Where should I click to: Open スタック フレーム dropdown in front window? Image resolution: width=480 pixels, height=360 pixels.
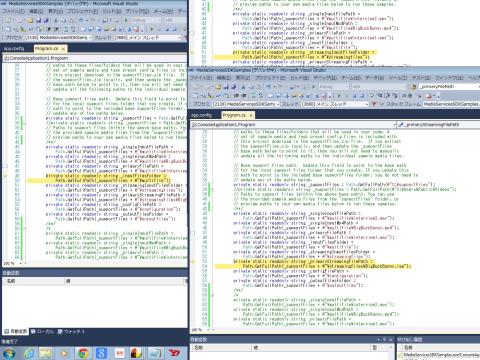click(x=452, y=104)
